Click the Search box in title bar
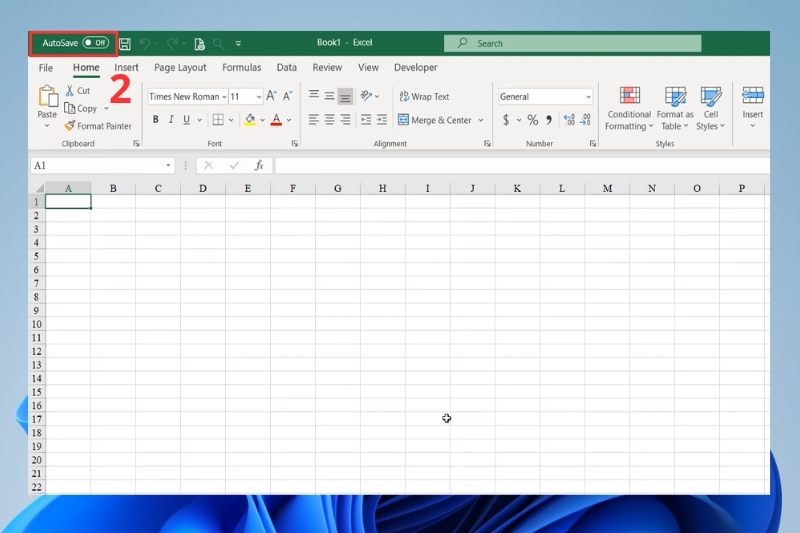 click(572, 43)
